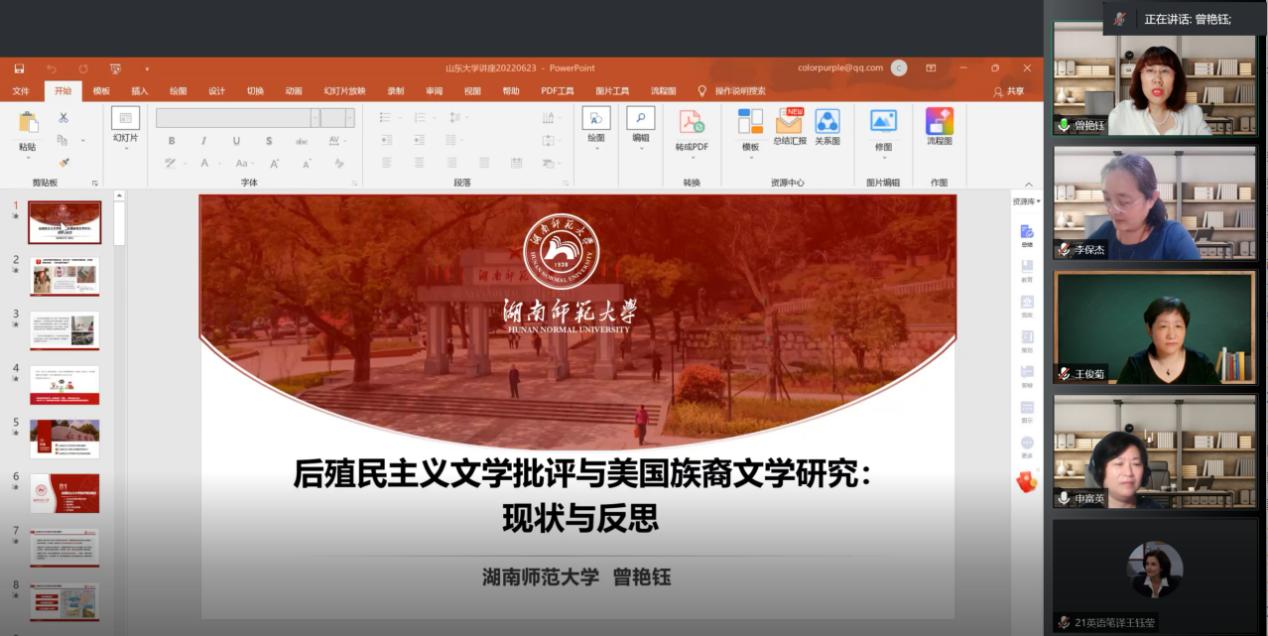Select the Cut scissors icon

pos(64,118)
